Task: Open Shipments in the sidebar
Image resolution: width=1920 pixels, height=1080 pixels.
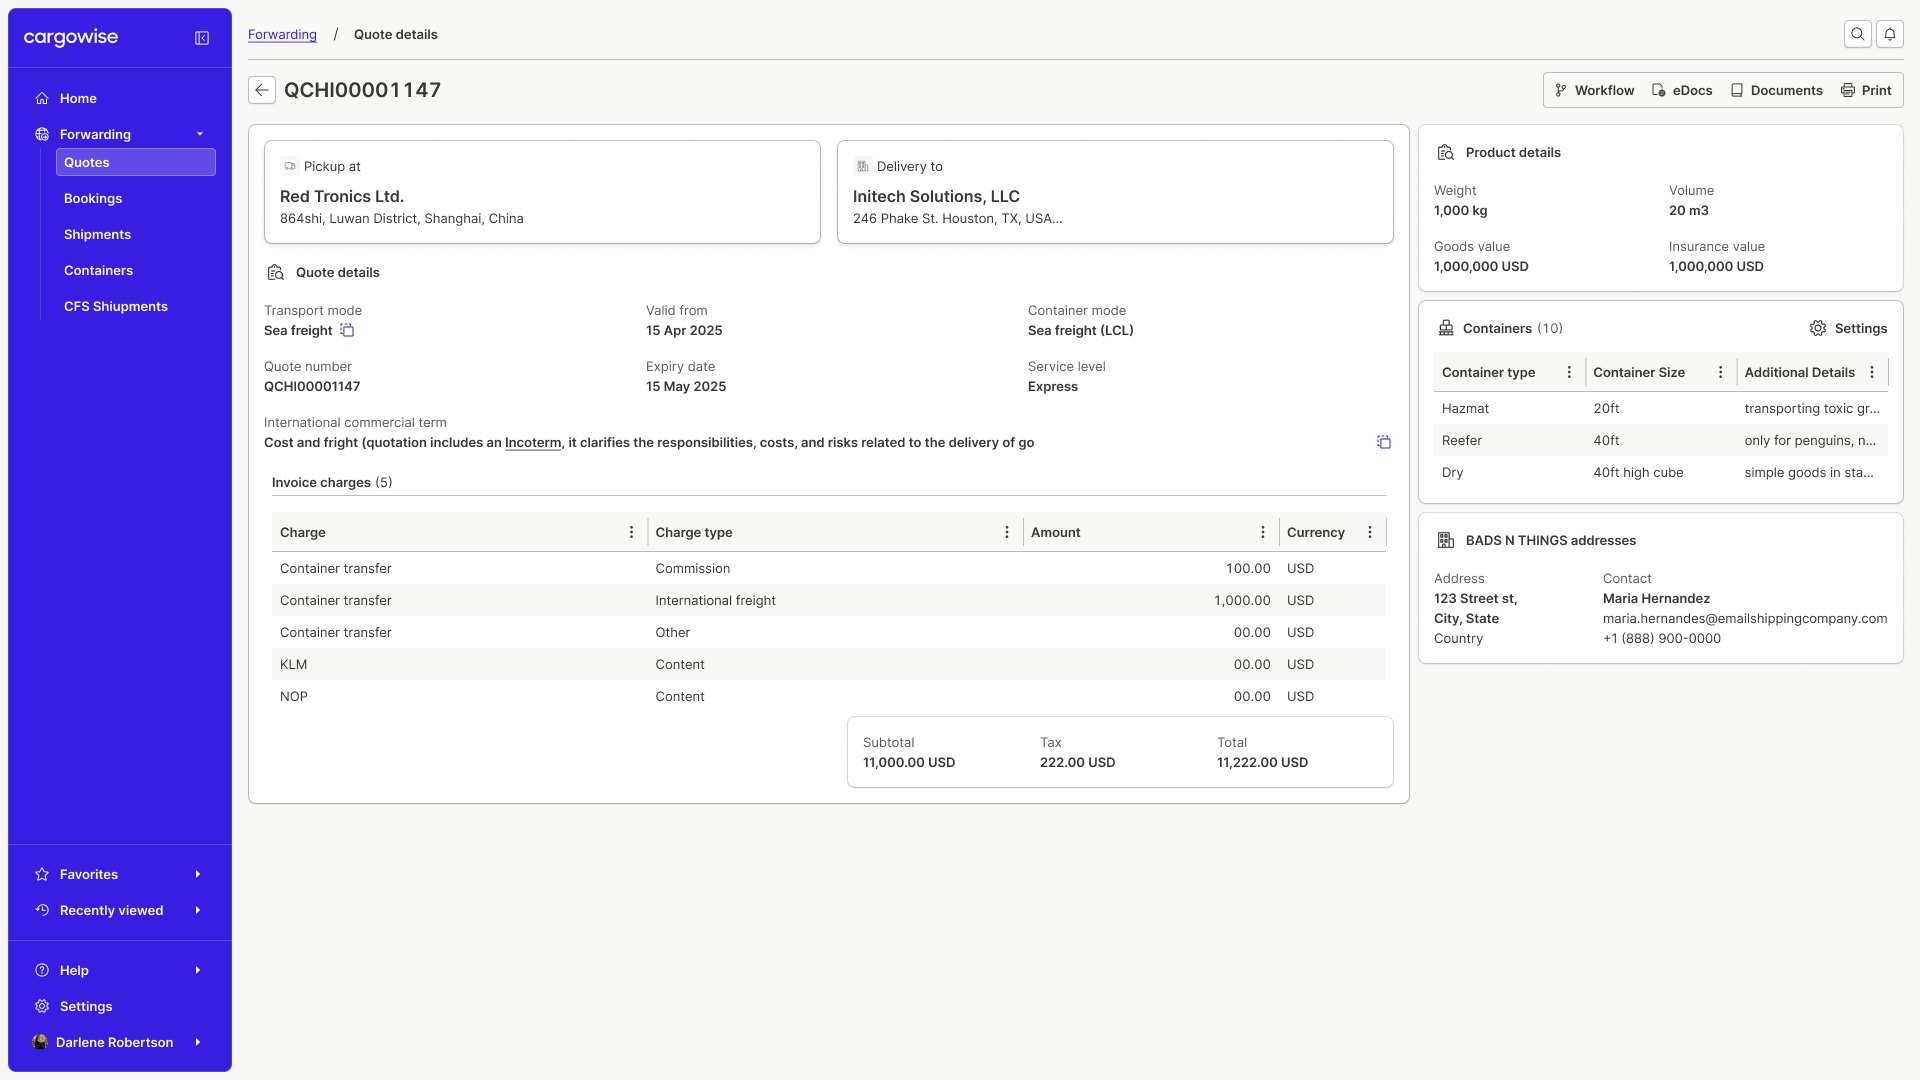Action: [136, 234]
